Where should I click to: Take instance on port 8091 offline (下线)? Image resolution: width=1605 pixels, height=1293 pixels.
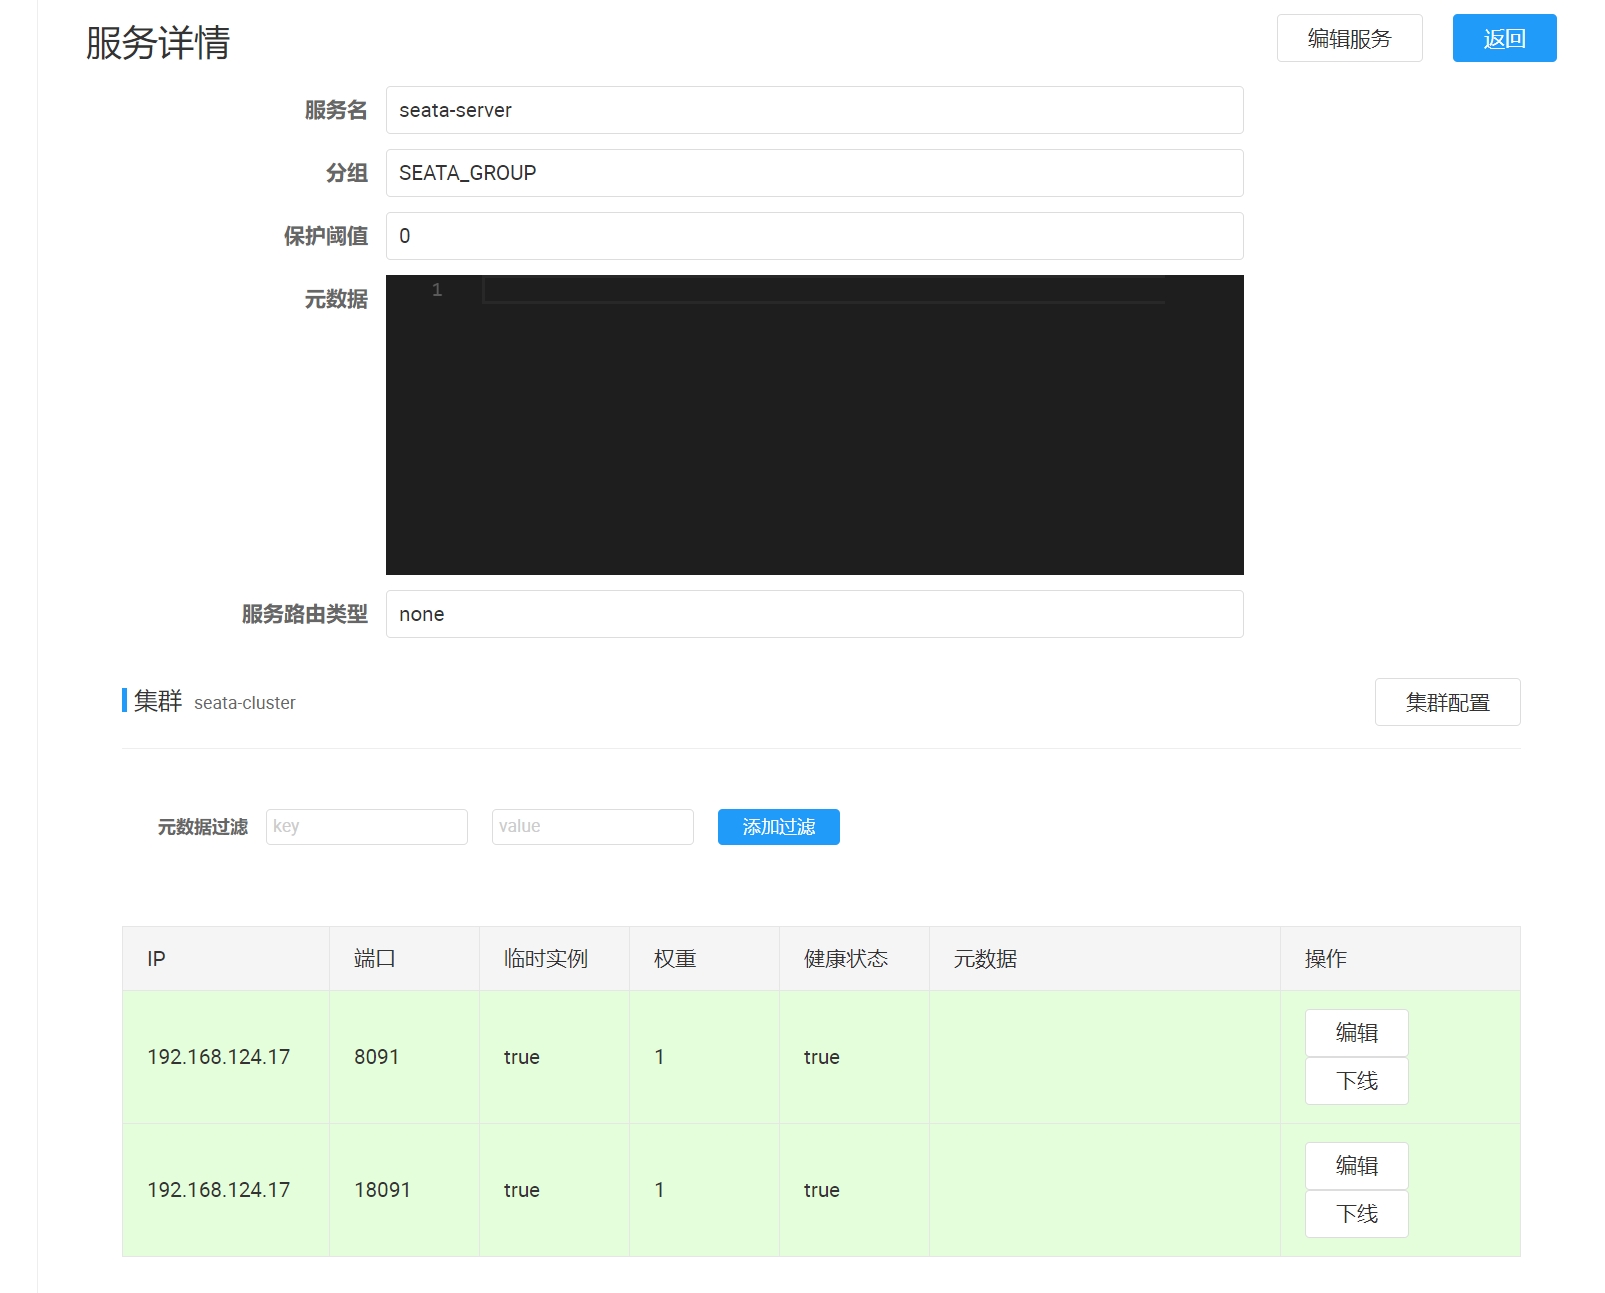coord(1356,1081)
